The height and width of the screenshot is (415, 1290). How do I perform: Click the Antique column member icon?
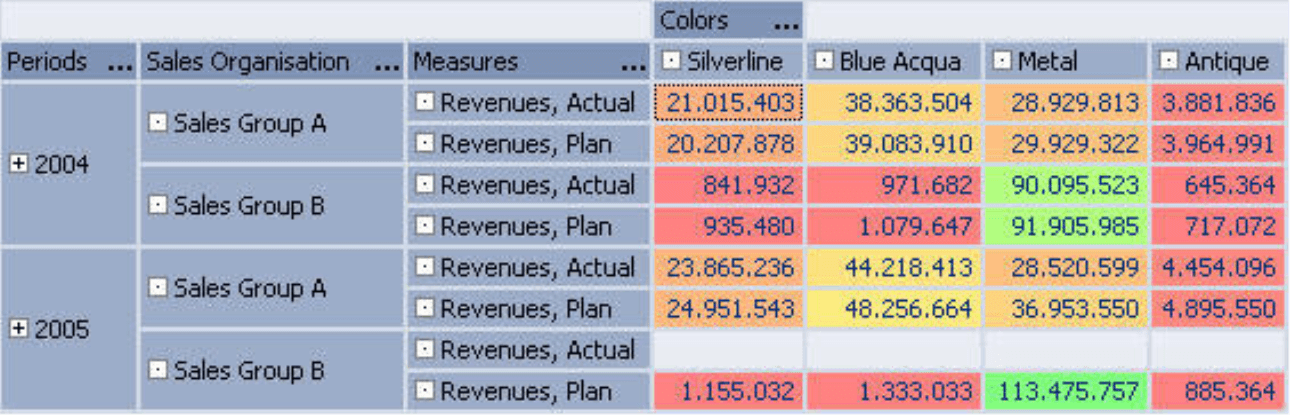1169,62
